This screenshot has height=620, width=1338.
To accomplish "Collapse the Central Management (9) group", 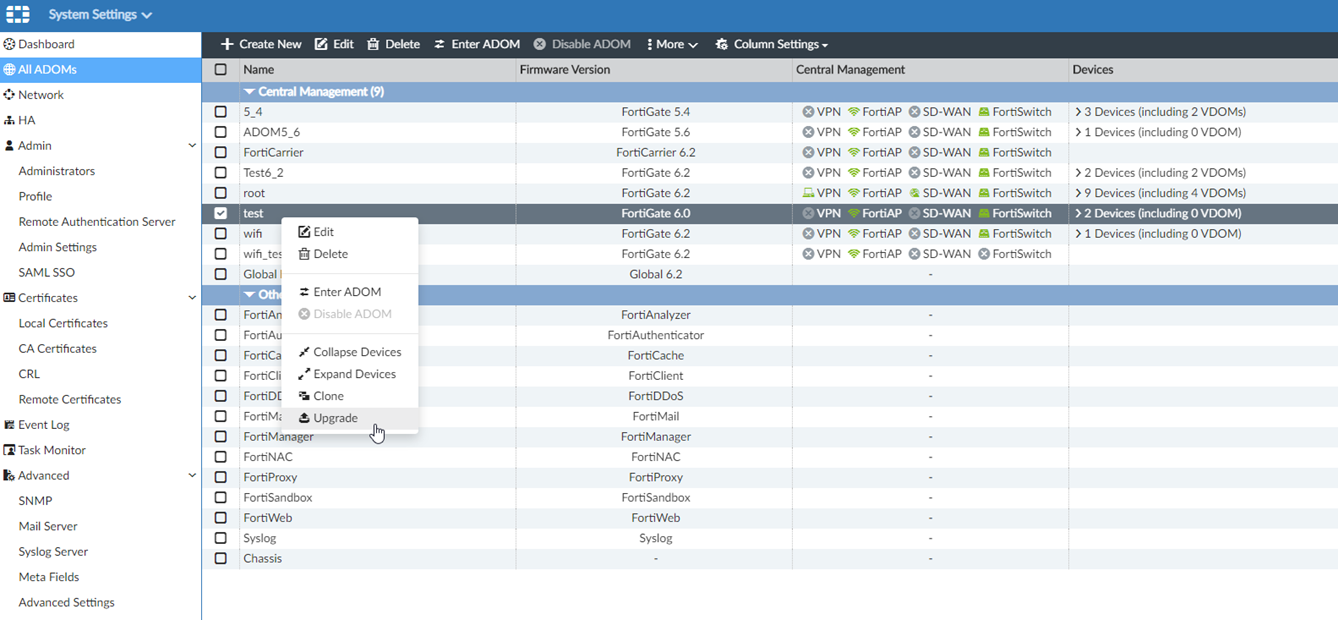I will [250, 91].
